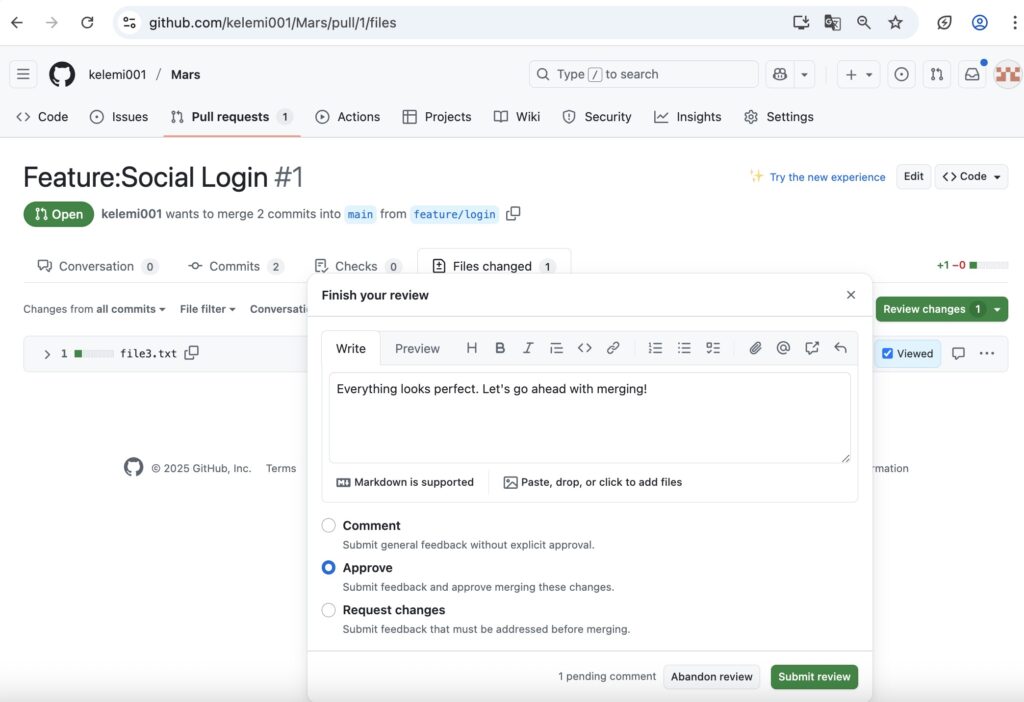Insert code with the code icon
Image resolution: width=1024 pixels, height=702 pixels.
(585, 348)
